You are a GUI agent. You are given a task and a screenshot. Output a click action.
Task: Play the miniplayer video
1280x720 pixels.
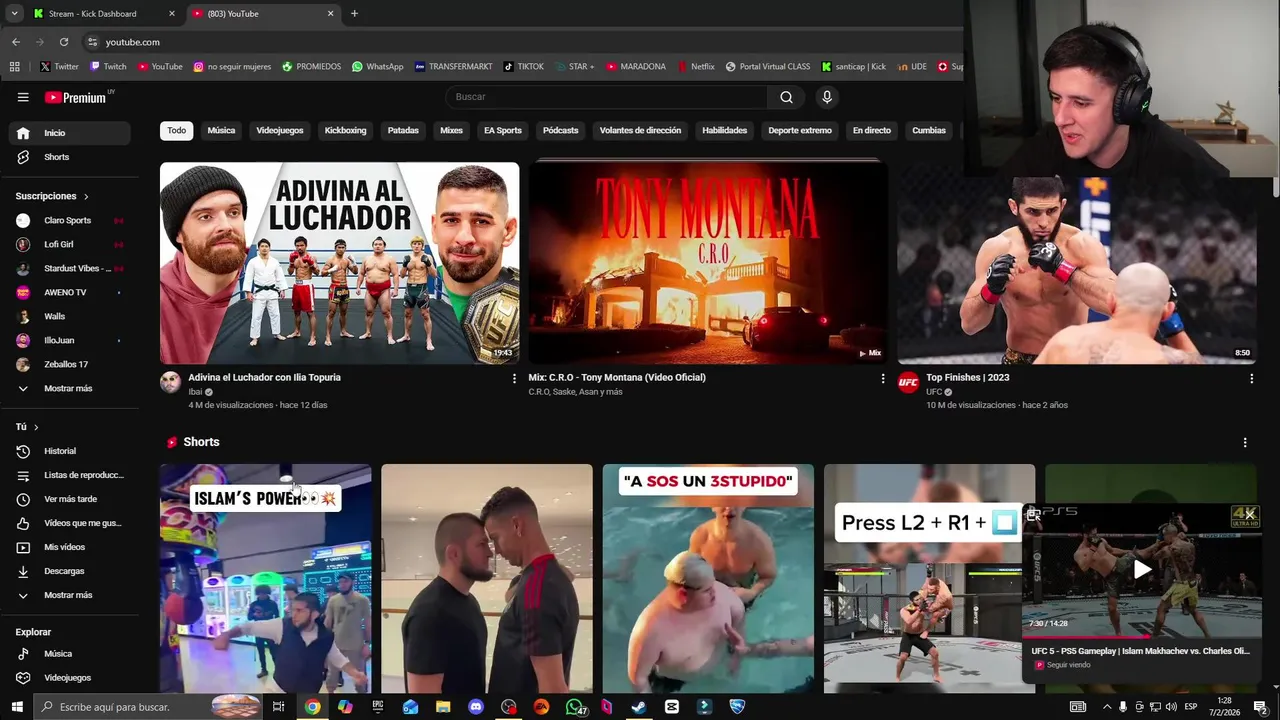coord(1142,570)
